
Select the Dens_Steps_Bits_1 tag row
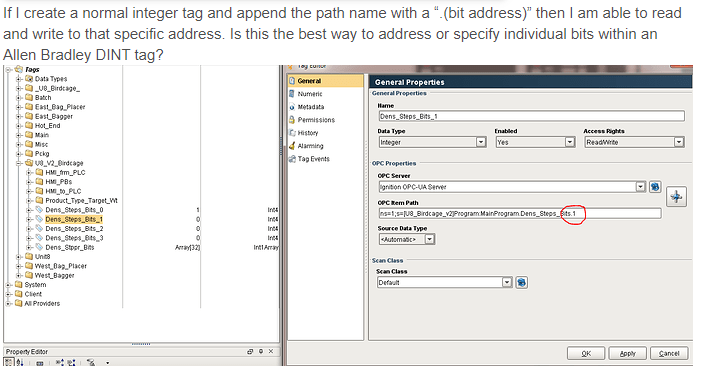coord(74,219)
